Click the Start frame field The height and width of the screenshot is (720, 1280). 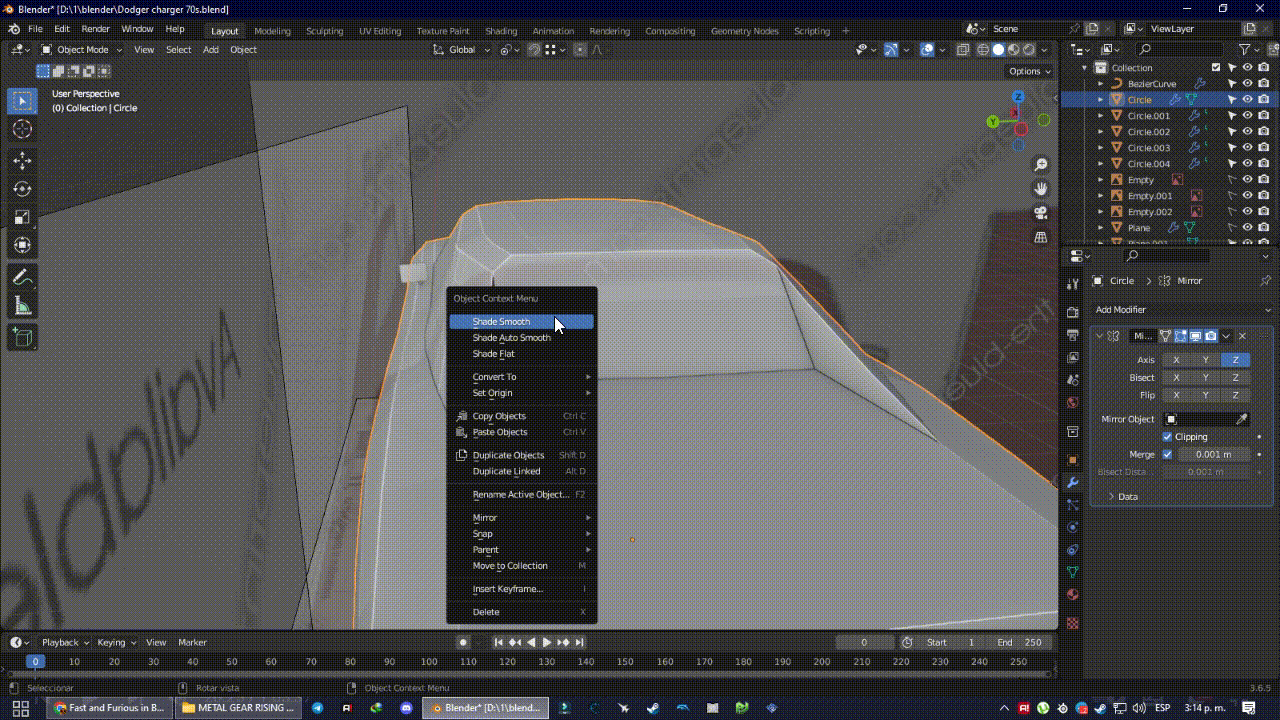tap(951, 643)
